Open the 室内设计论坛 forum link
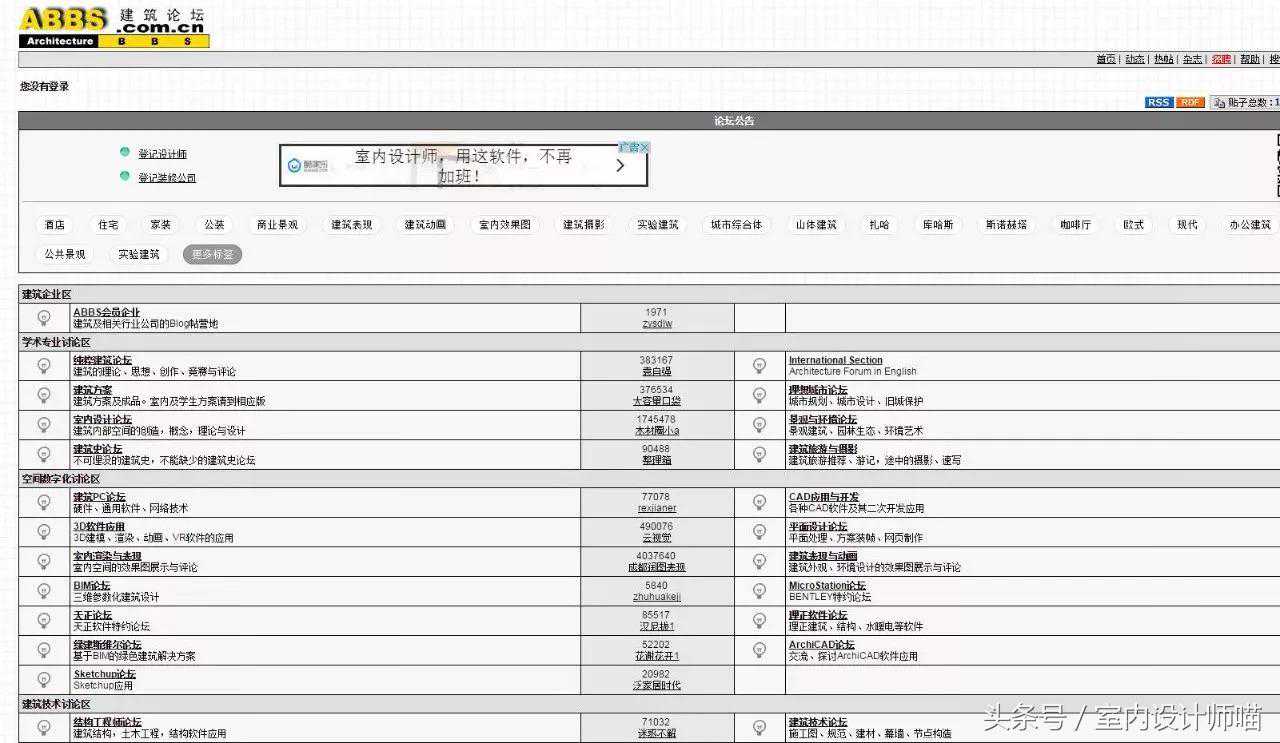Screen dimensions: 1280x743 pyautogui.click(x=102, y=419)
